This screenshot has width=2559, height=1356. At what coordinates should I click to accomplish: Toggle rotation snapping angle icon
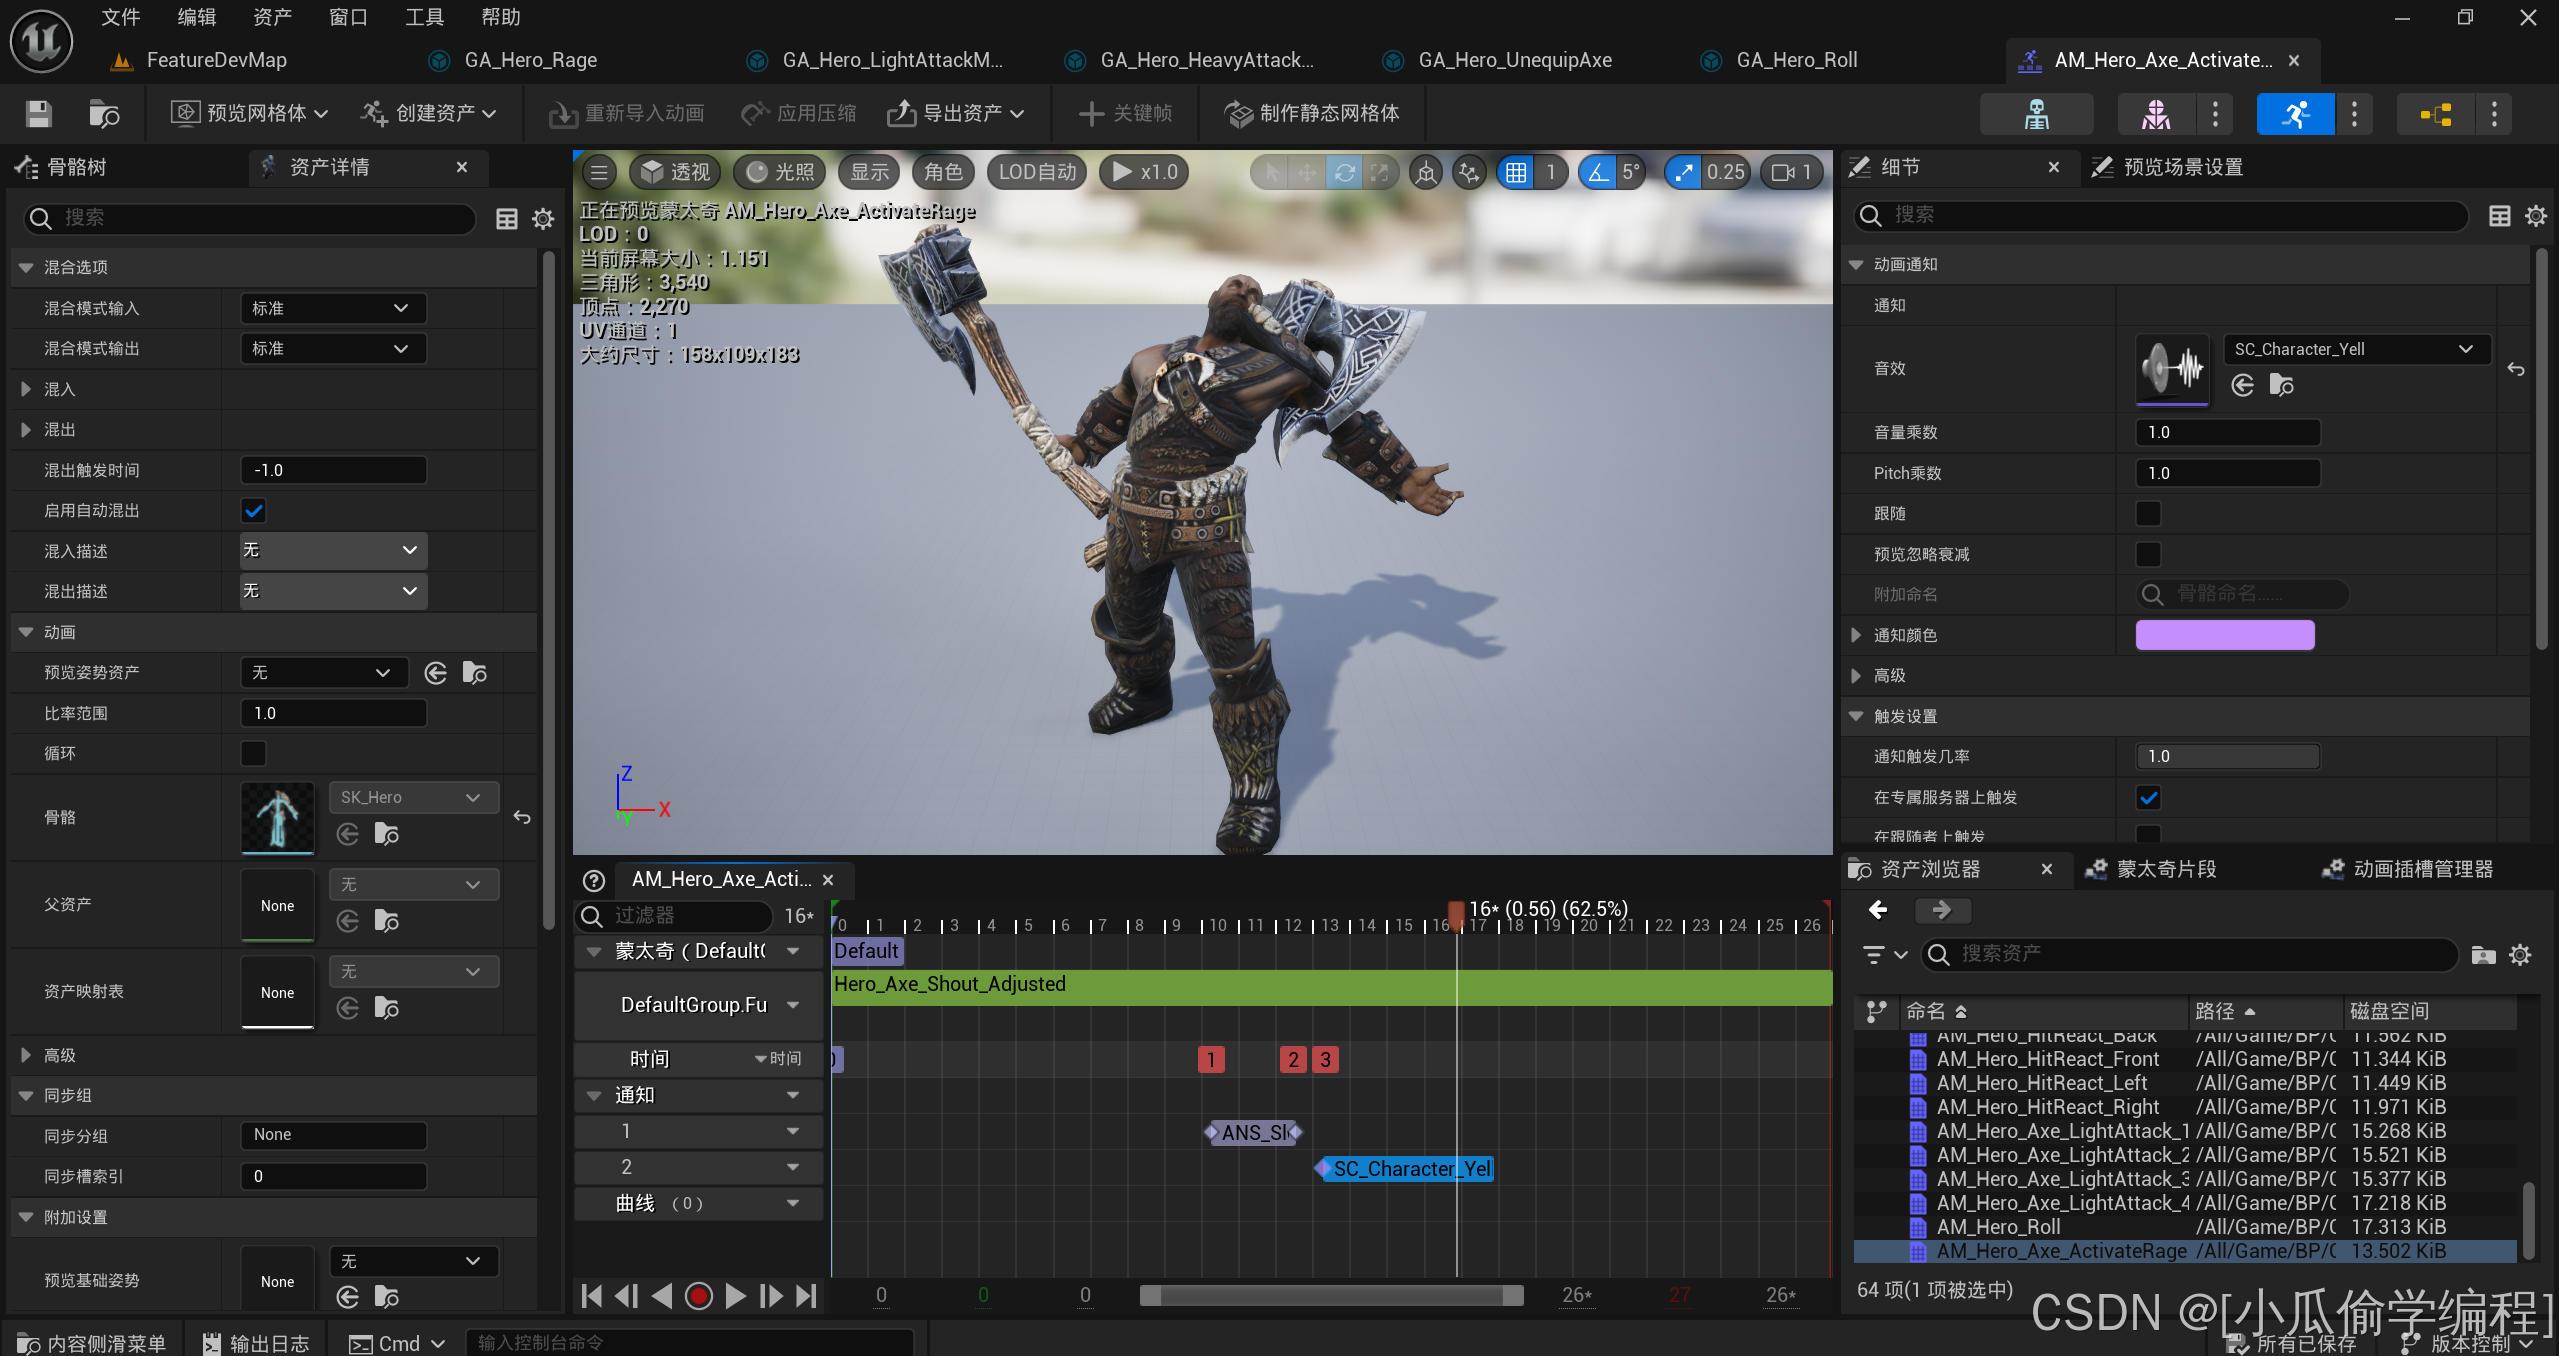click(x=1599, y=172)
